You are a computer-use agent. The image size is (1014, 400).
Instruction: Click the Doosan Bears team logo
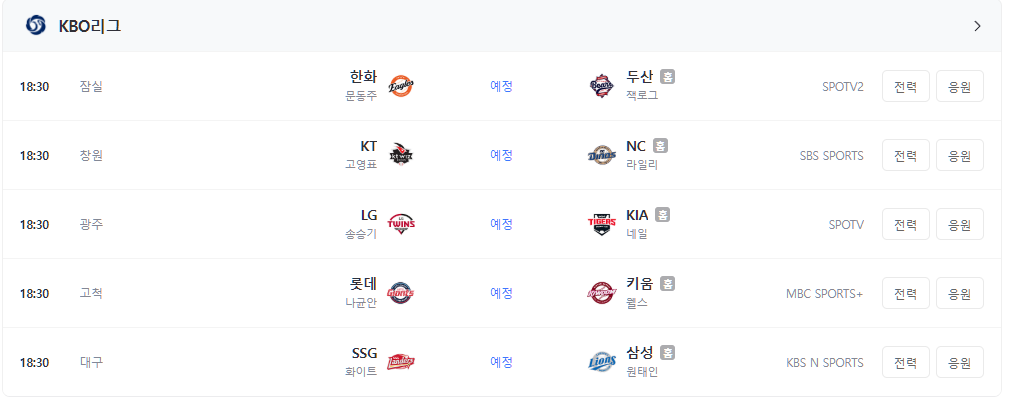tap(602, 86)
